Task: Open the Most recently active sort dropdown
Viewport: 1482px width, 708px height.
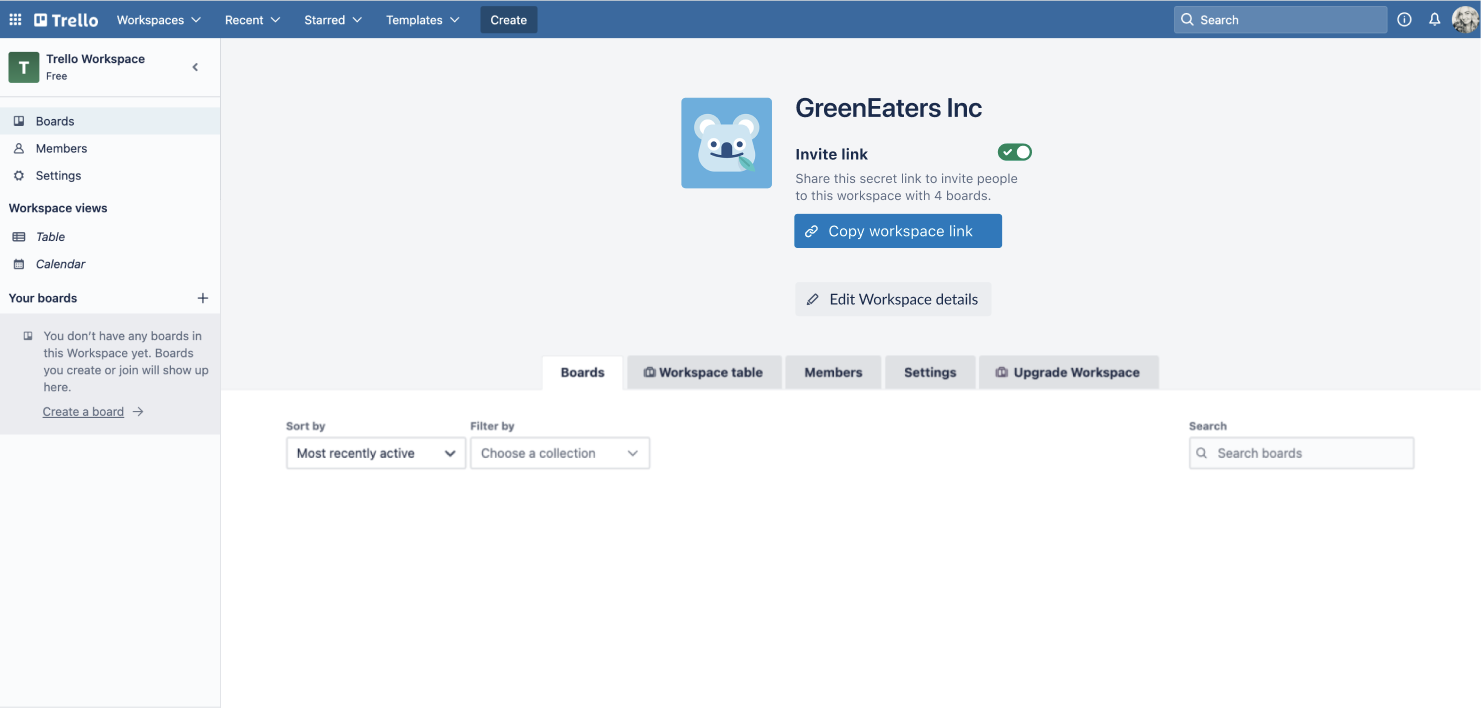Action: coord(375,453)
